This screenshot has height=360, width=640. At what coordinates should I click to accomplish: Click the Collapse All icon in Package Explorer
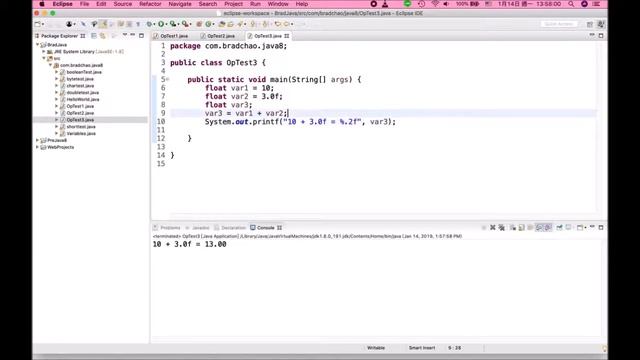[94, 36]
